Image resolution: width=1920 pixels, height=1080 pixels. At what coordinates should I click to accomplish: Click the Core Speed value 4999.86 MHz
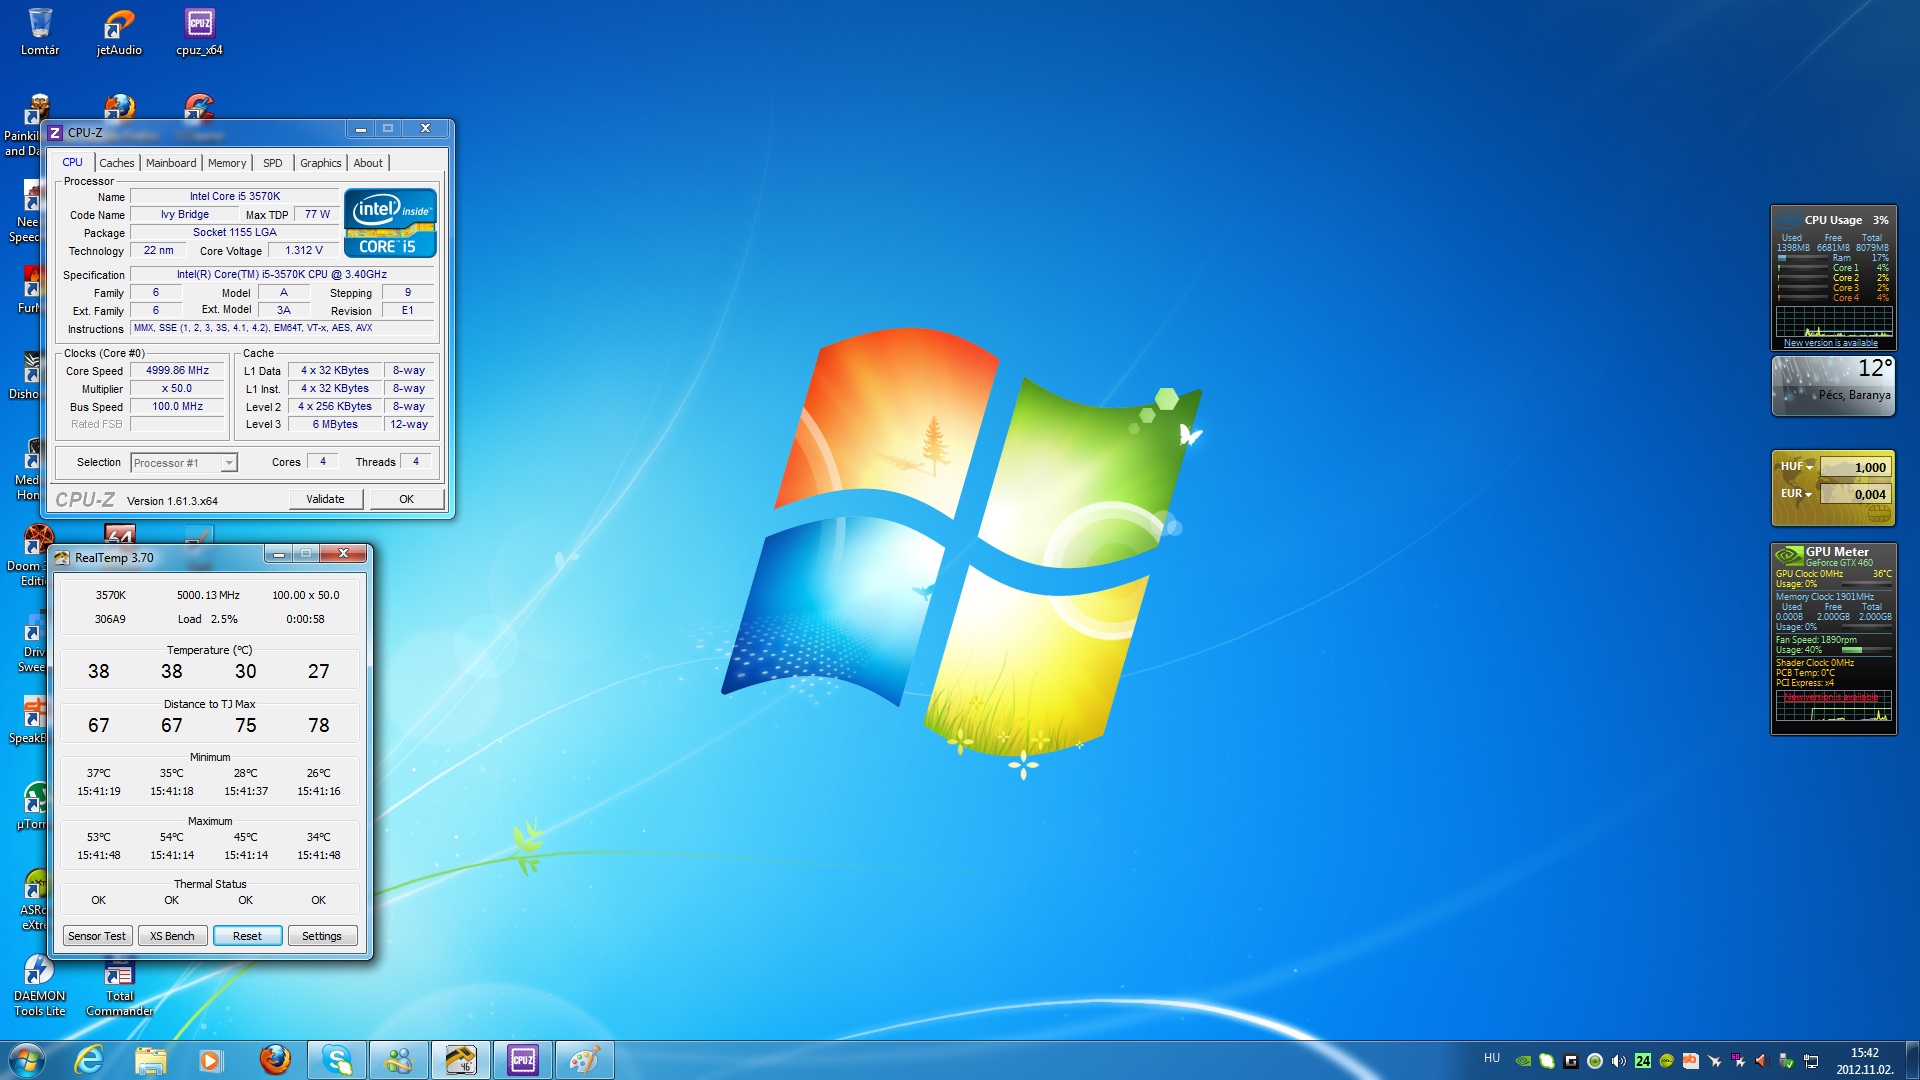pyautogui.click(x=177, y=370)
